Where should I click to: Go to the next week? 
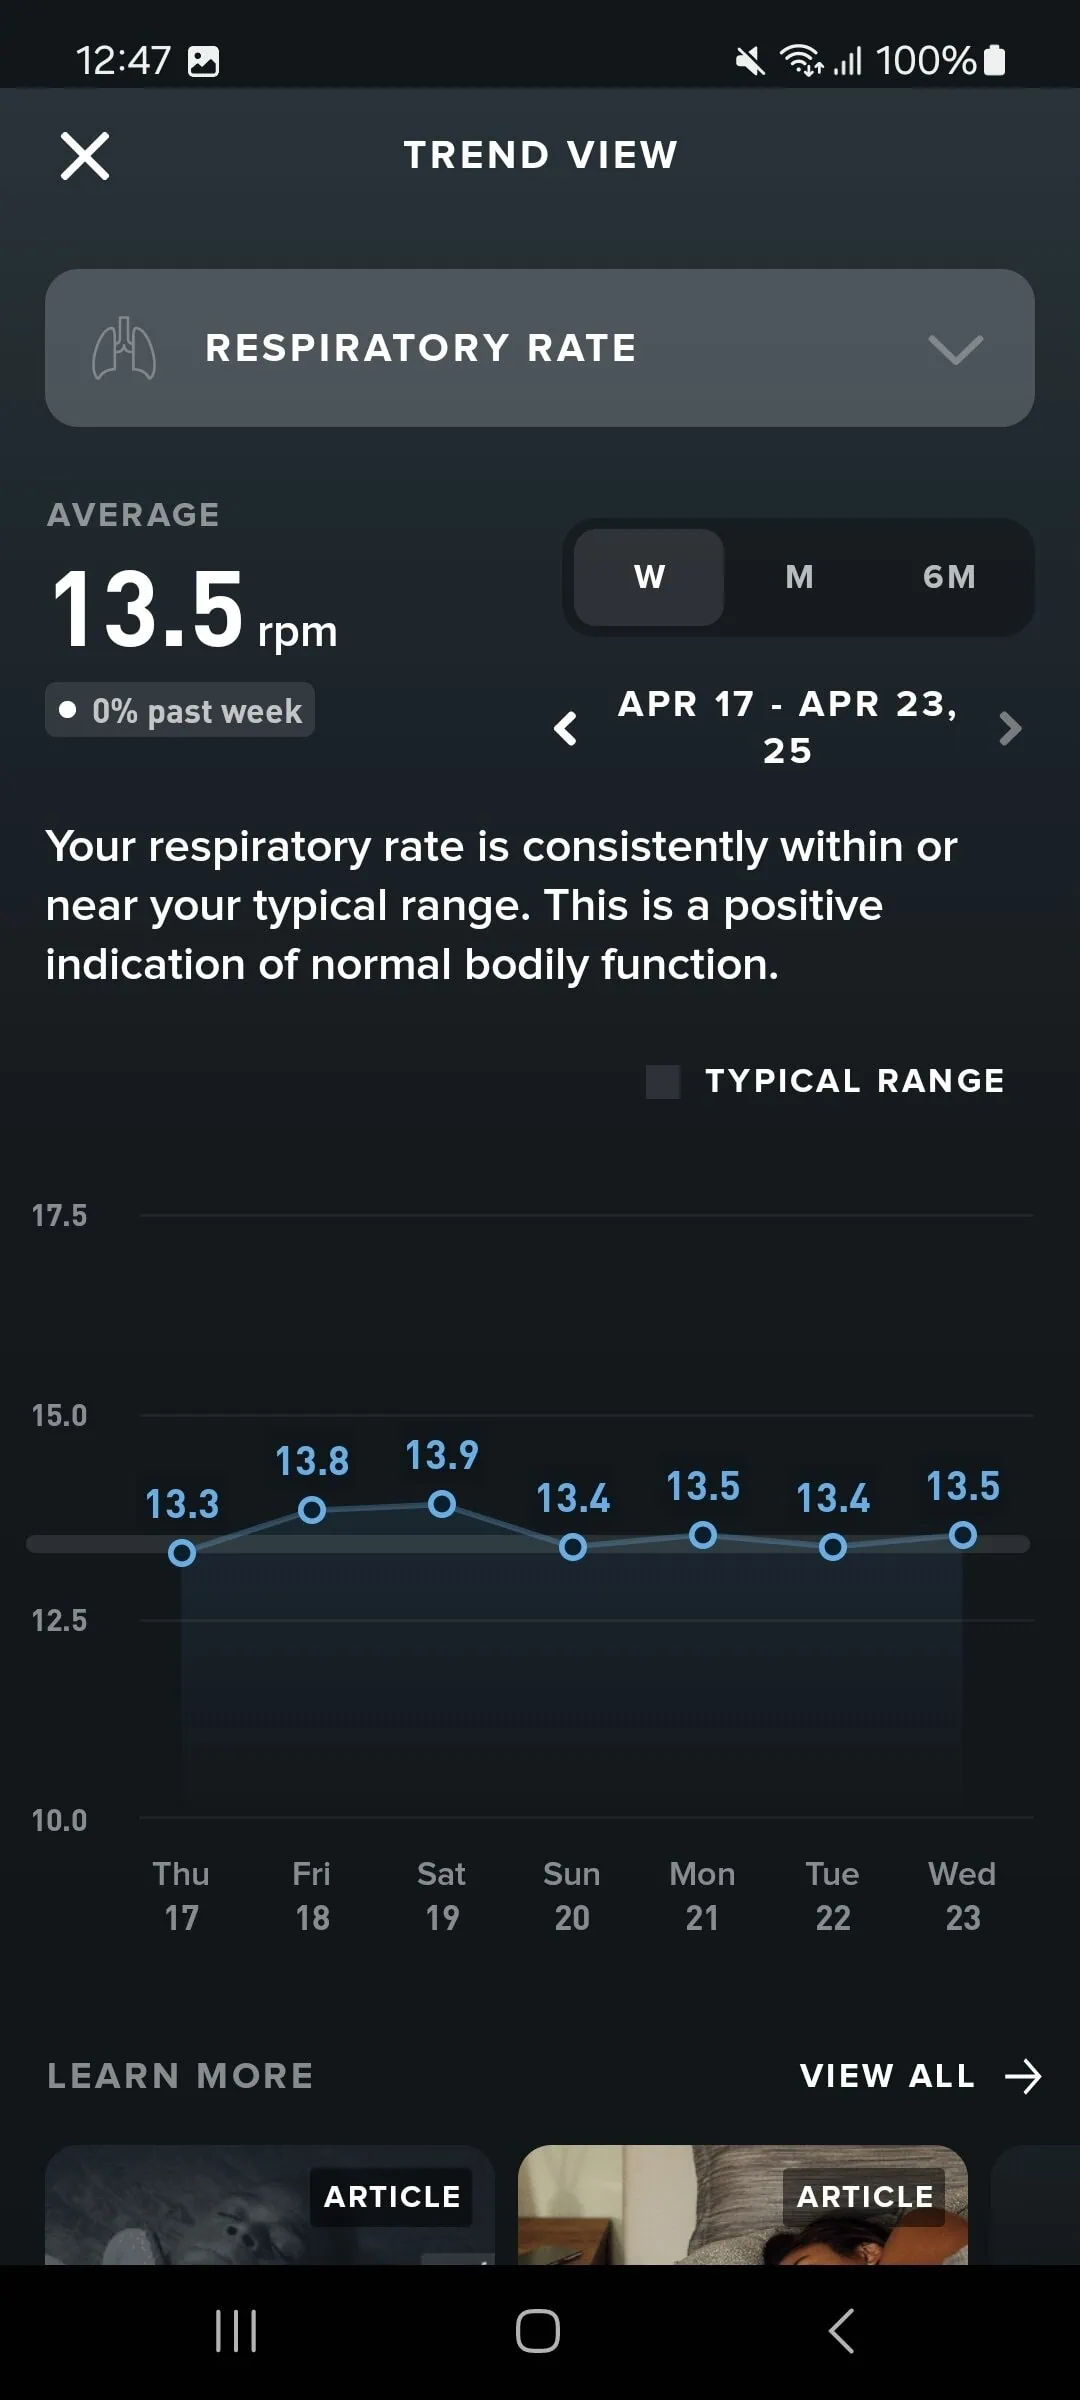(1010, 728)
